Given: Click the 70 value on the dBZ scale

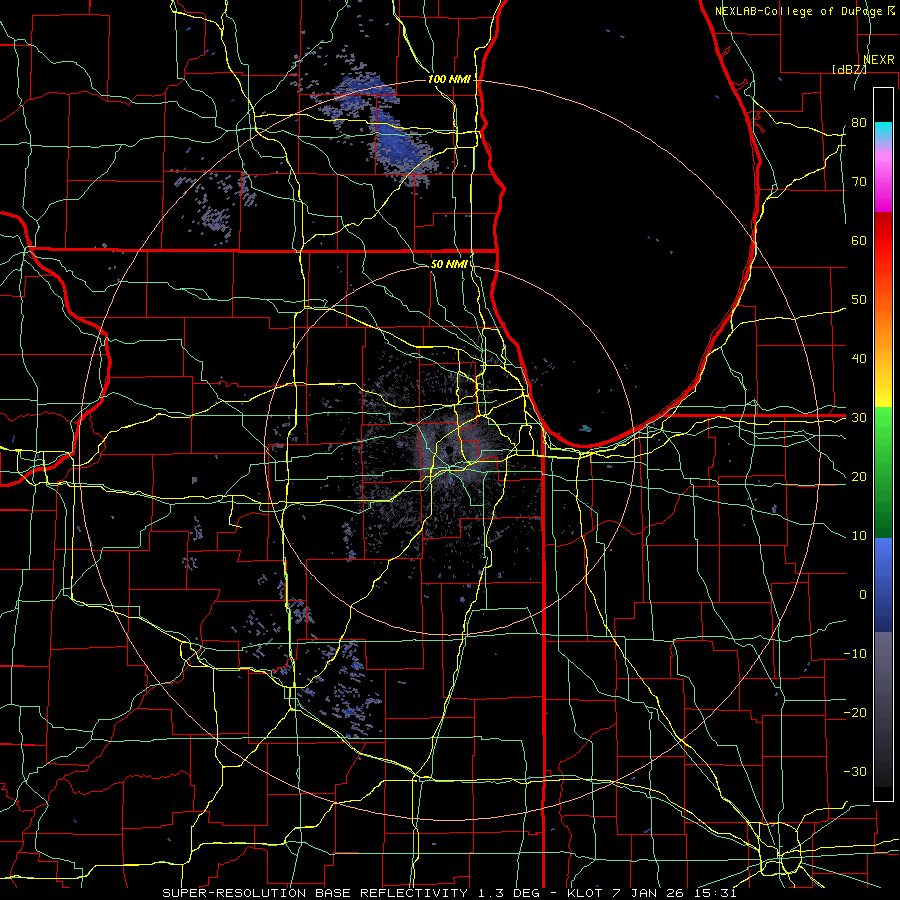Looking at the screenshot, I should [859, 181].
